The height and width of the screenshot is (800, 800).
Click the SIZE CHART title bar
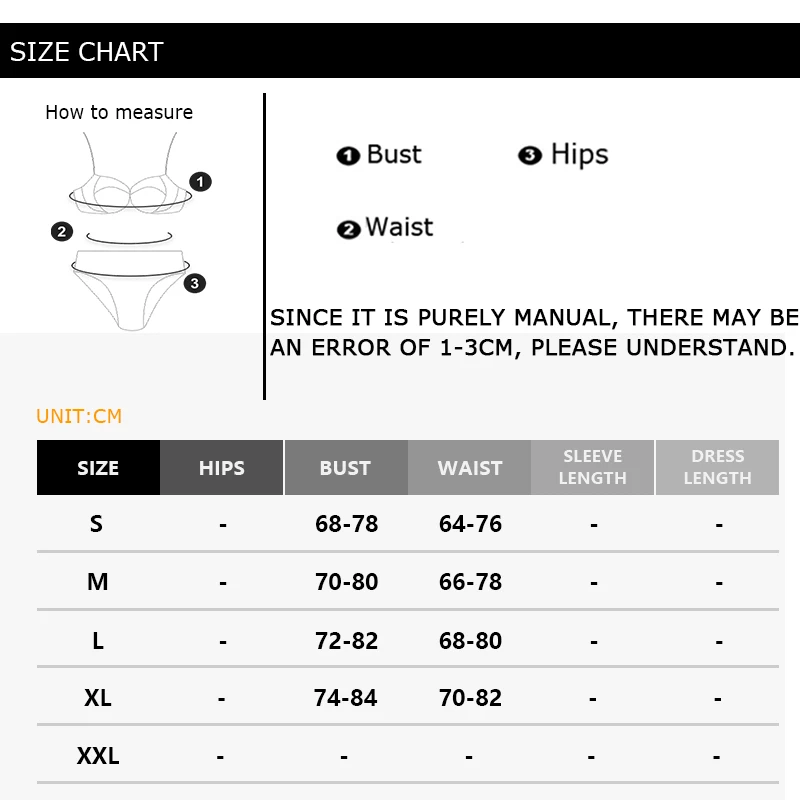400,52
